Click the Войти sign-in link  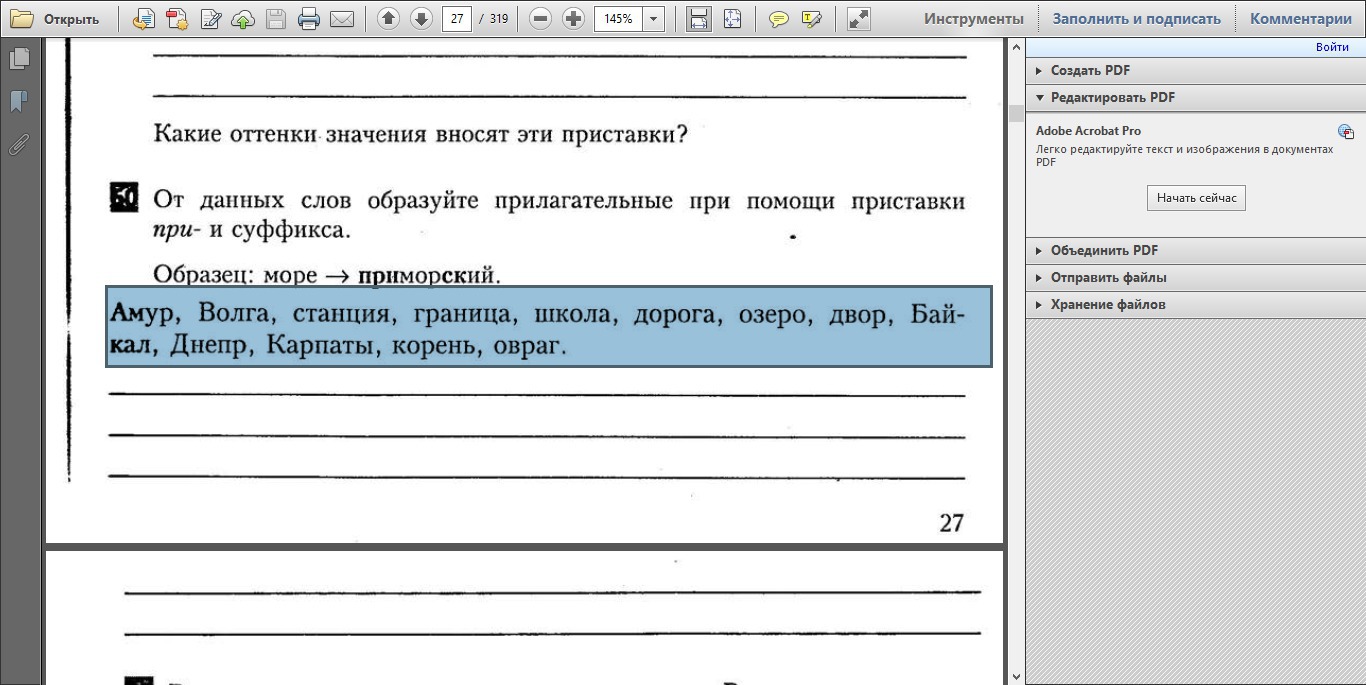click(x=1331, y=47)
